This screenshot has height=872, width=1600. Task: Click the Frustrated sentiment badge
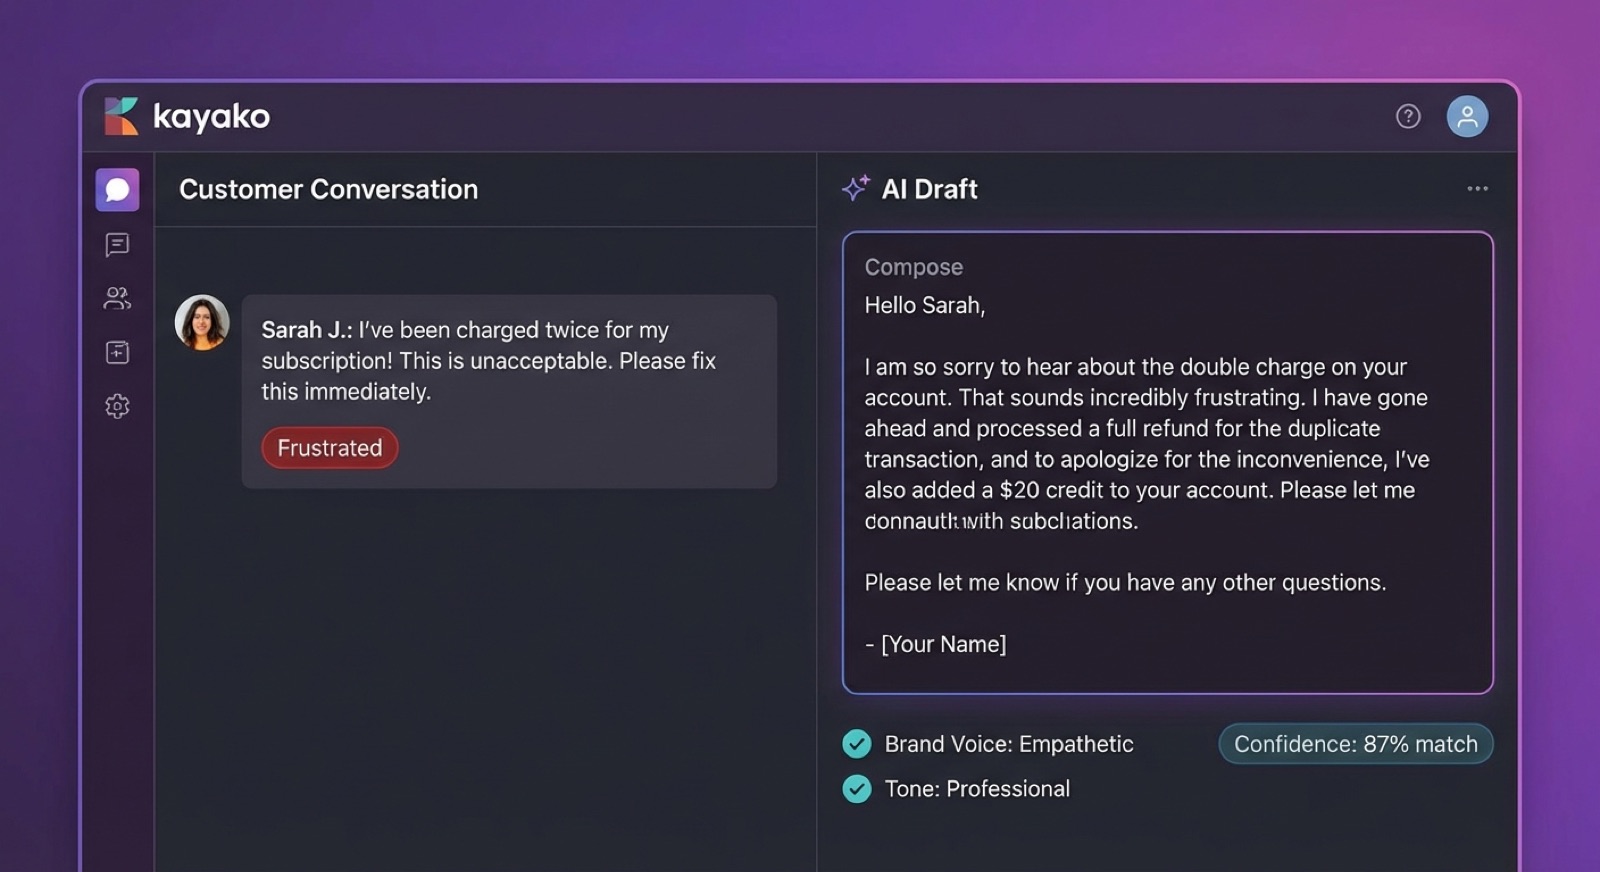click(x=329, y=448)
